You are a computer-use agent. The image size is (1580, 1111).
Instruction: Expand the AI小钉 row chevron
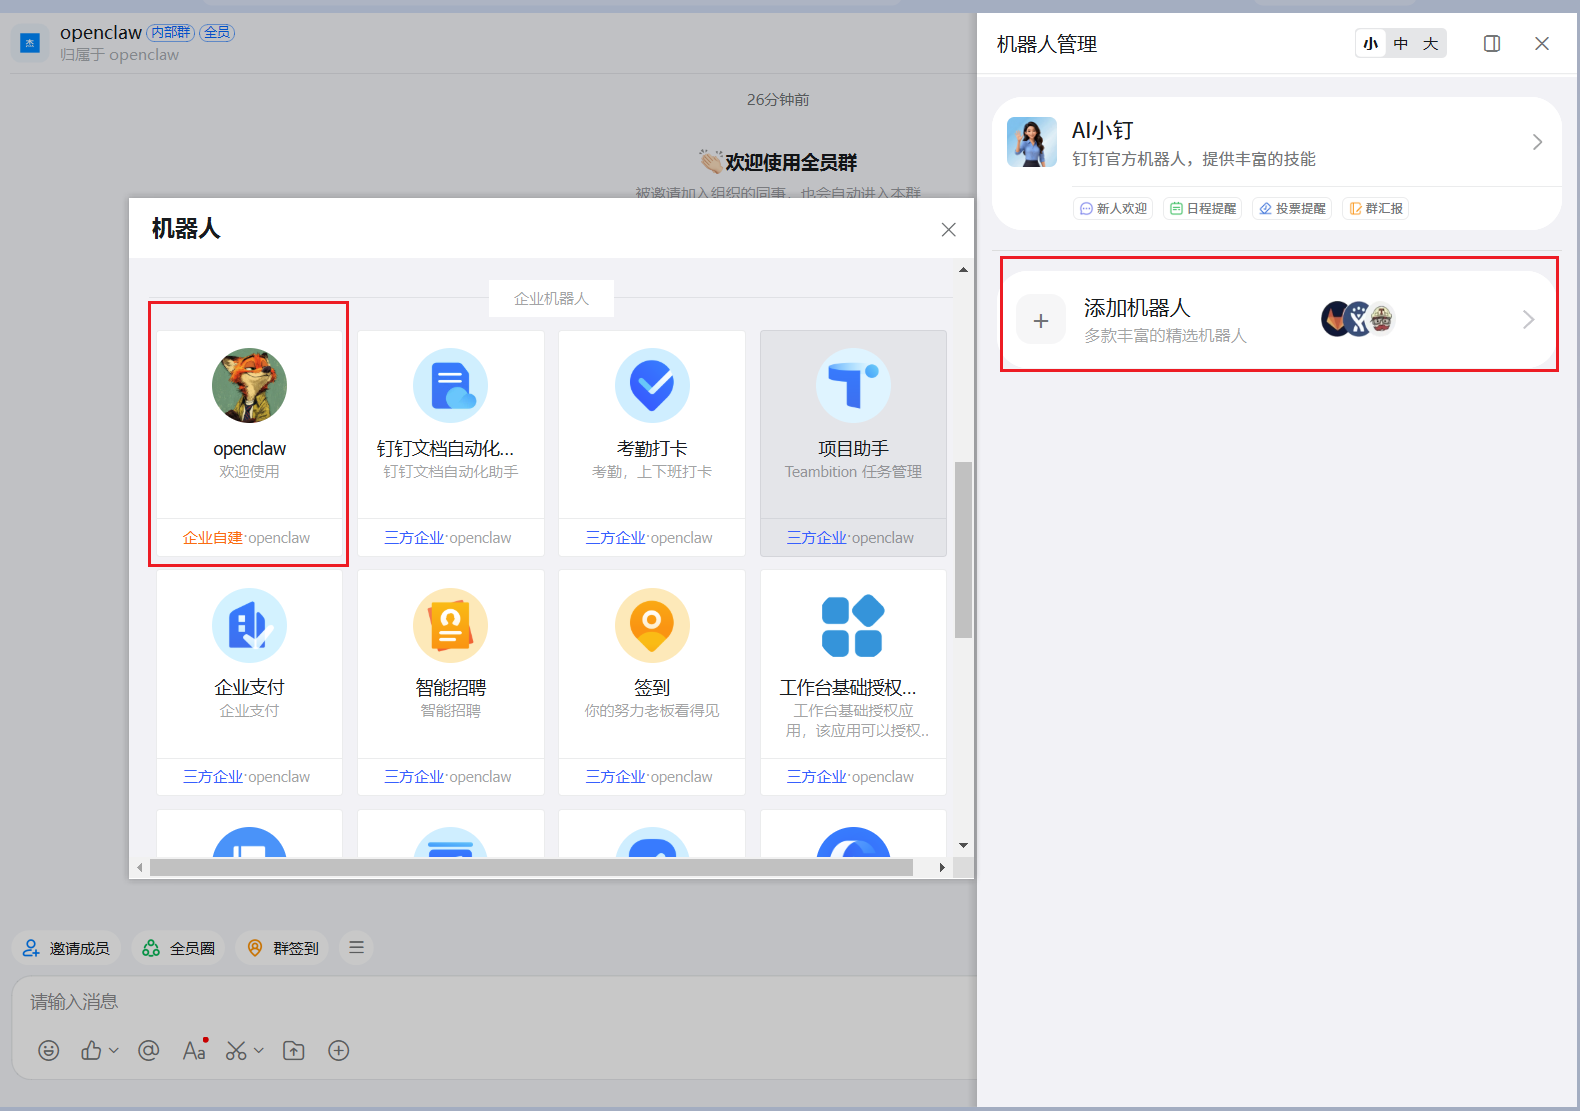[1537, 142]
